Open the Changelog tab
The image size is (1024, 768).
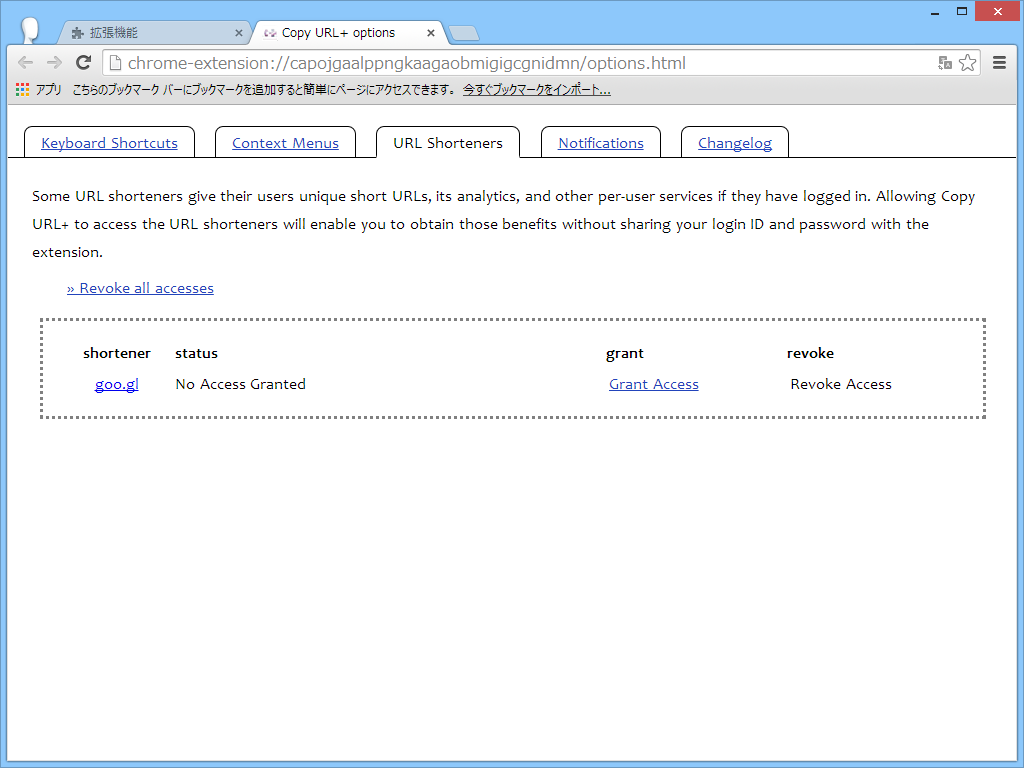pyautogui.click(x=735, y=143)
